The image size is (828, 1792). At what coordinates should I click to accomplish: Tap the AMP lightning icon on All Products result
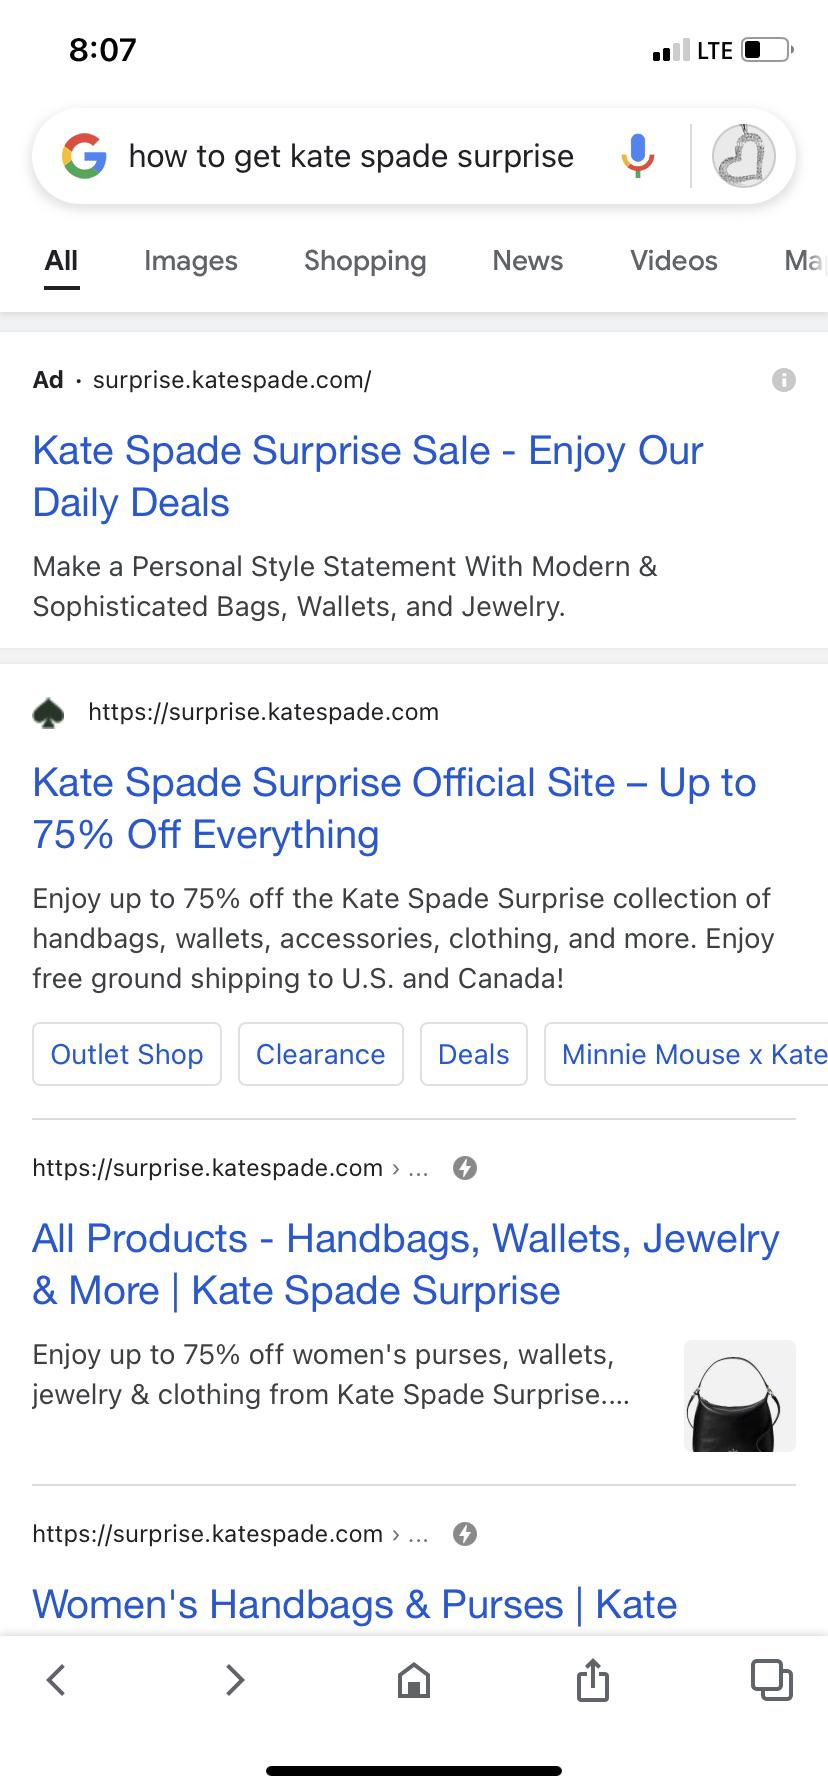coord(465,1167)
